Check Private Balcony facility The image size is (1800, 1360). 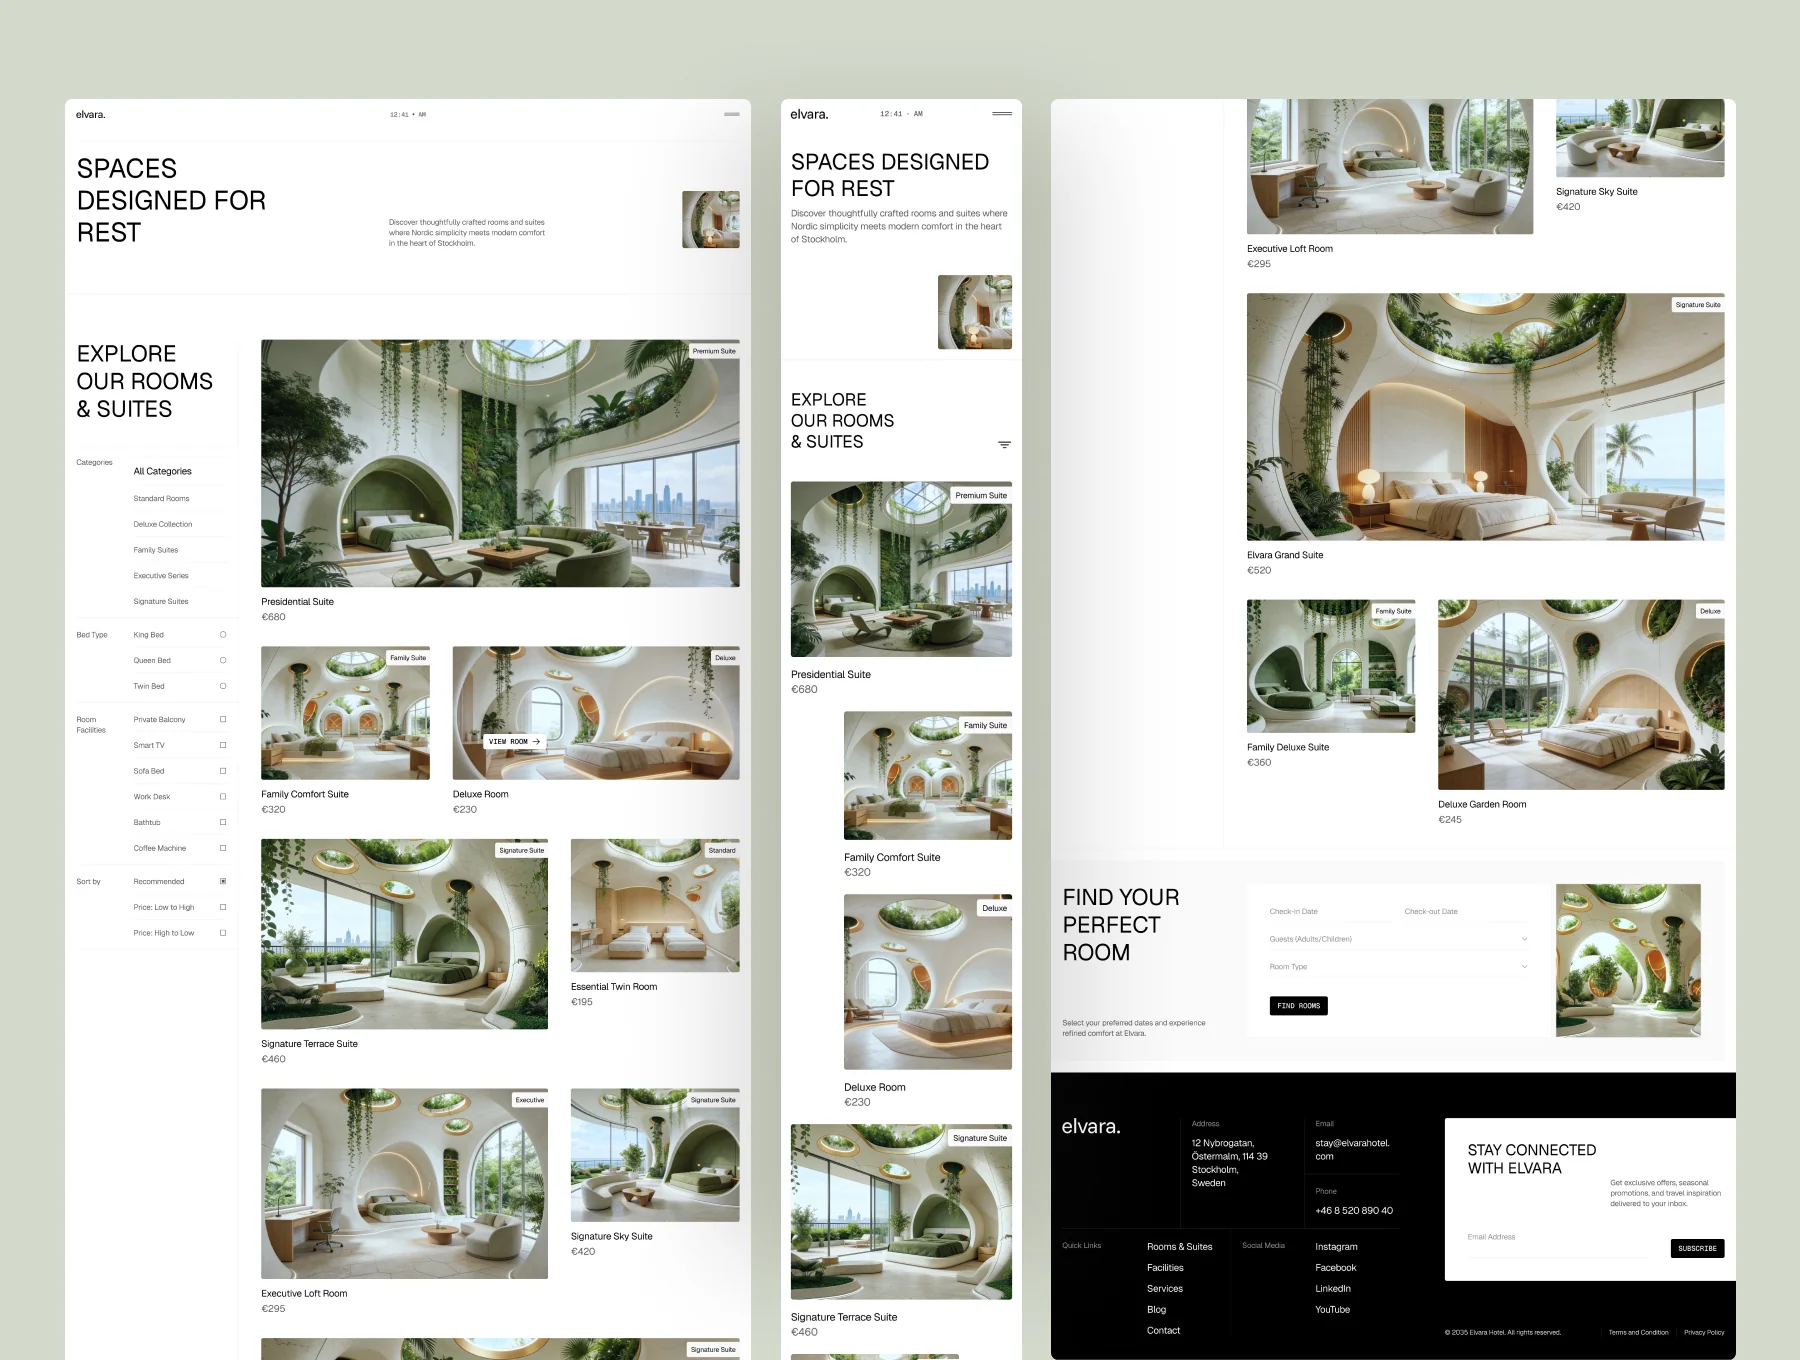point(223,719)
